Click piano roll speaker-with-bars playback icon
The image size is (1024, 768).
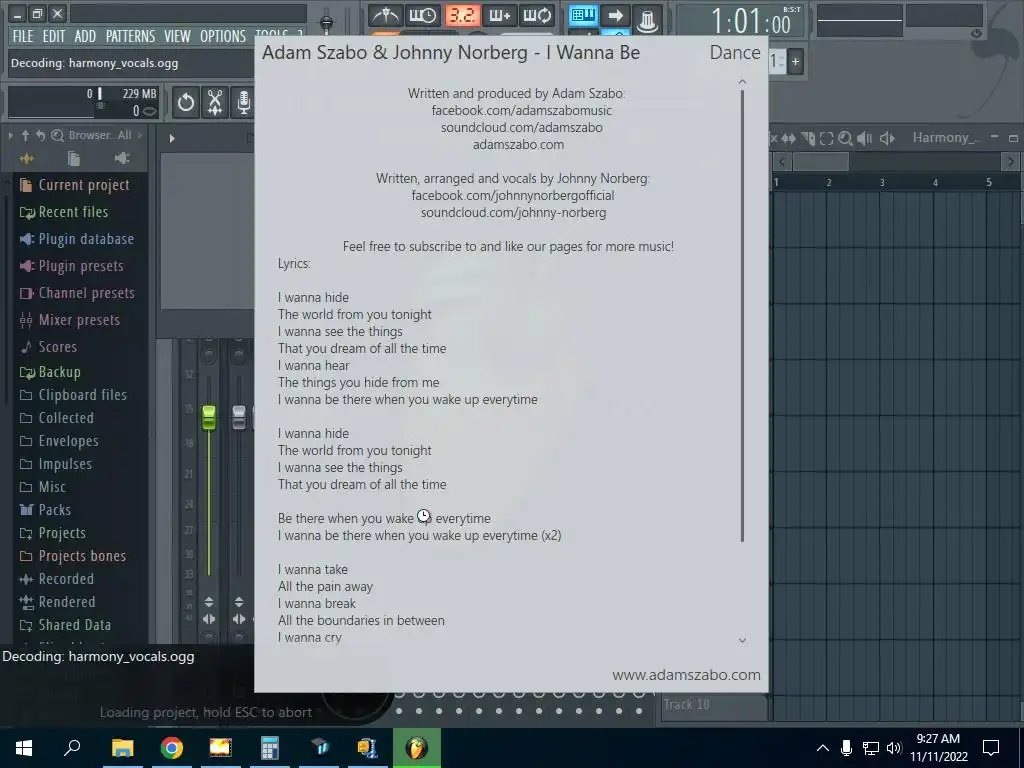pos(865,138)
